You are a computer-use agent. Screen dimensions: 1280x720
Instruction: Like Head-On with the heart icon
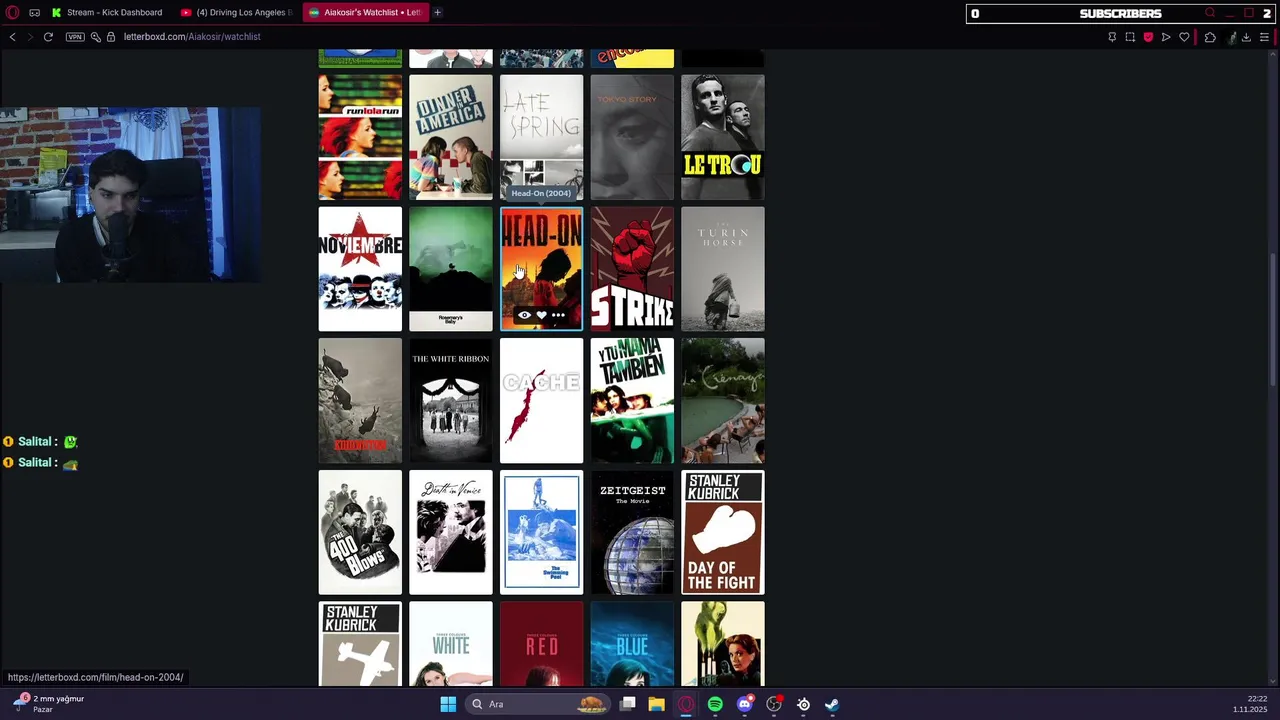pyautogui.click(x=541, y=315)
